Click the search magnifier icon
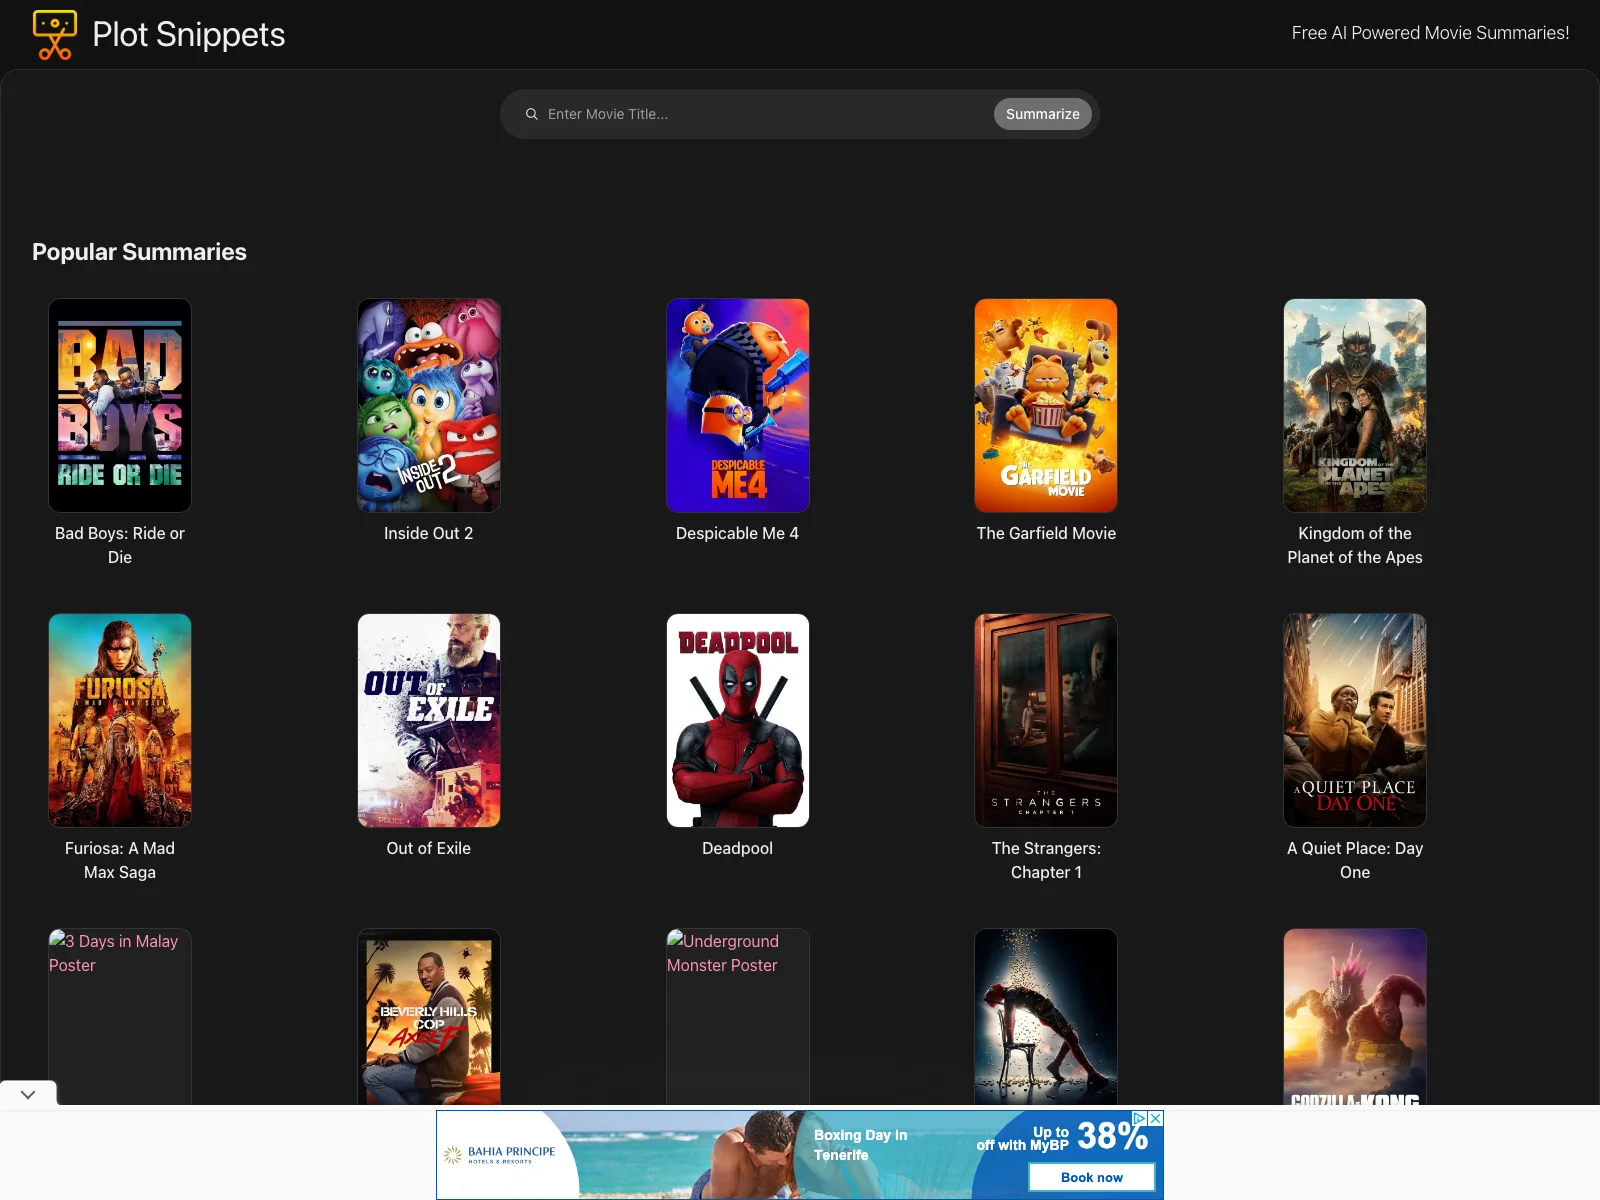This screenshot has height=1200, width=1600. tap(532, 114)
